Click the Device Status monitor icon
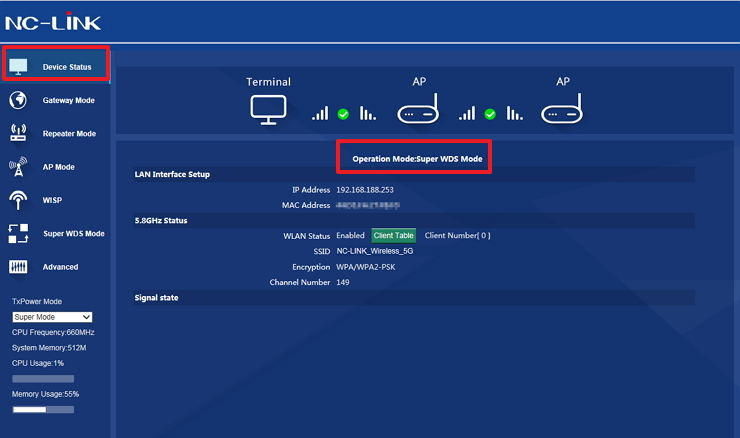 click(x=18, y=67)
